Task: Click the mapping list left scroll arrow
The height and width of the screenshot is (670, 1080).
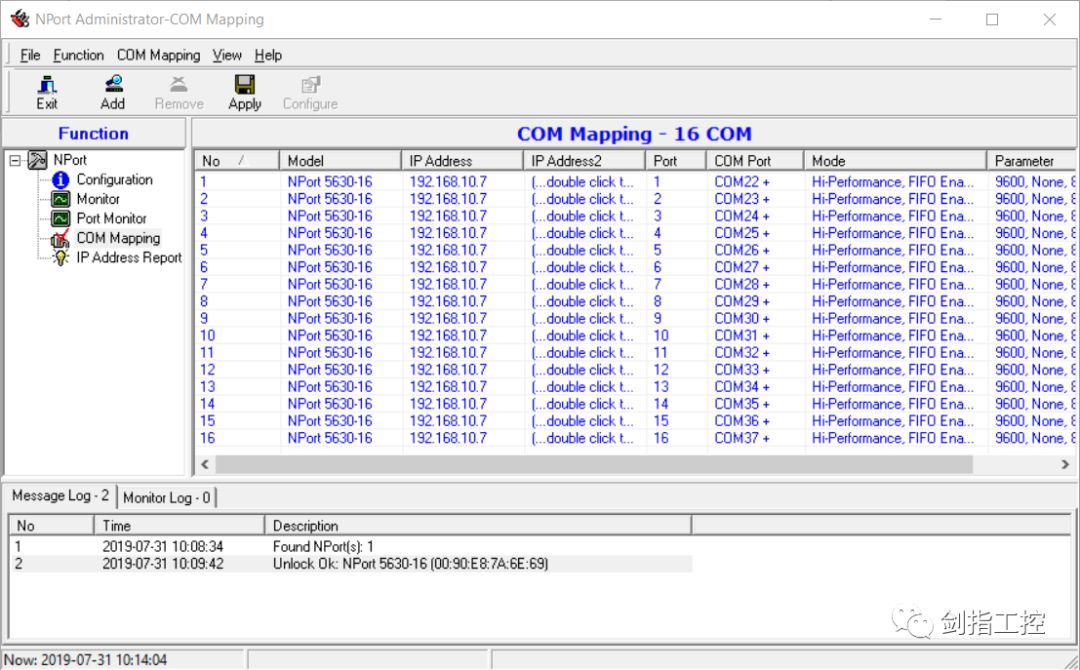Action: pos(205,465)
